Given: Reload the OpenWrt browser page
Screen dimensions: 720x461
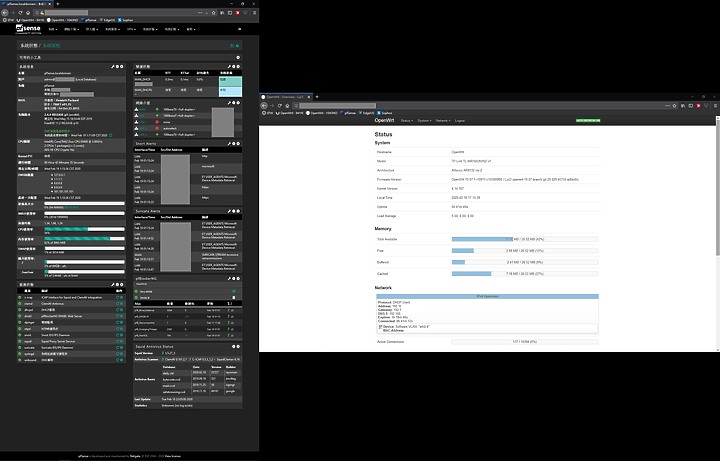Looking at the screenshot, I should click(280, 106).
